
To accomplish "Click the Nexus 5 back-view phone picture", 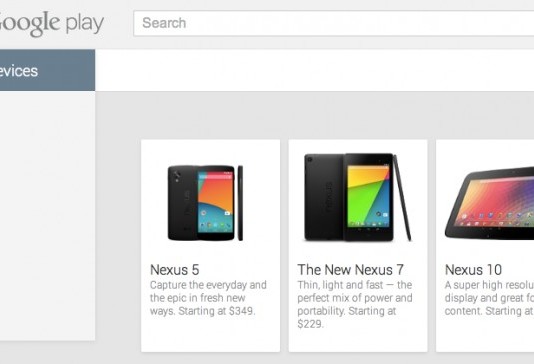I will click(x=182, y=203).
